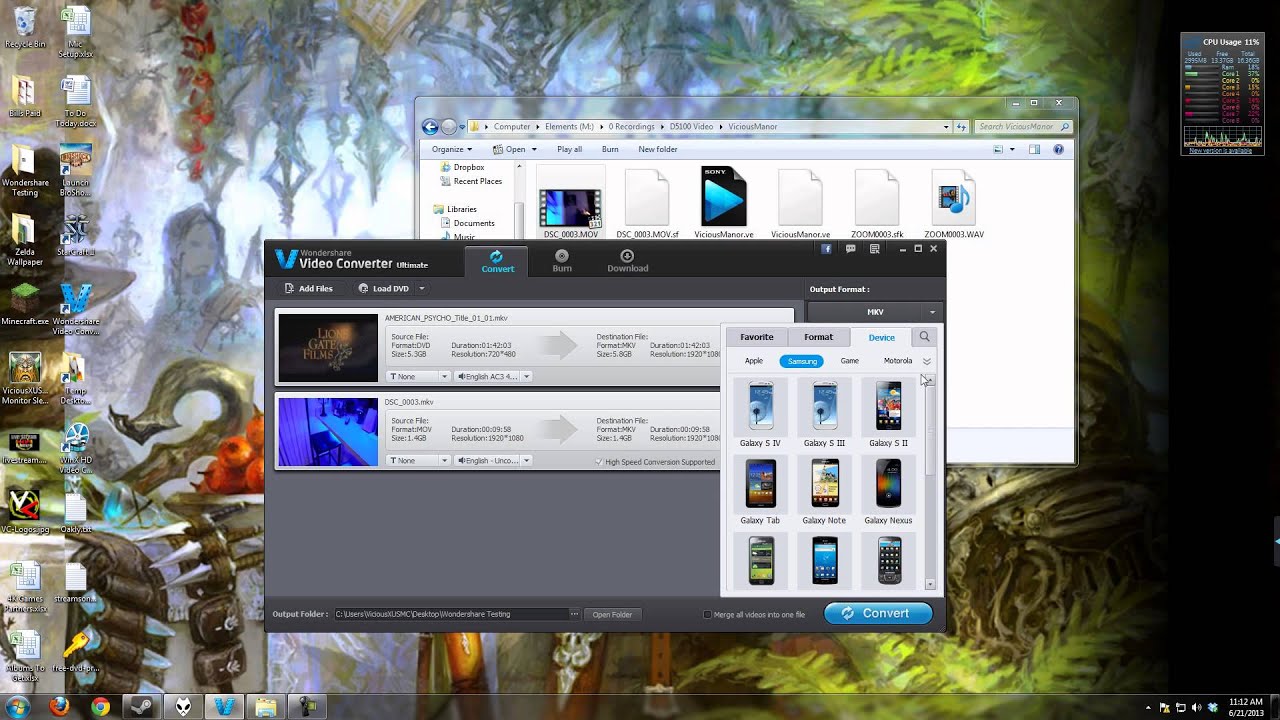Toggle Merge all videos into one file
The image size is (1280, 720).
[707, 614]
